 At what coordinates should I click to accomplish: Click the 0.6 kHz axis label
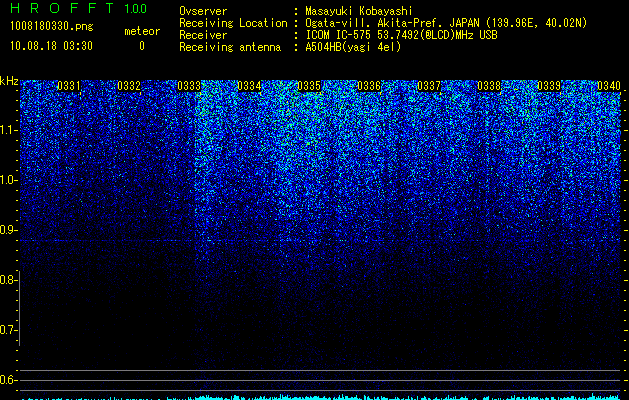coord(8,380)
